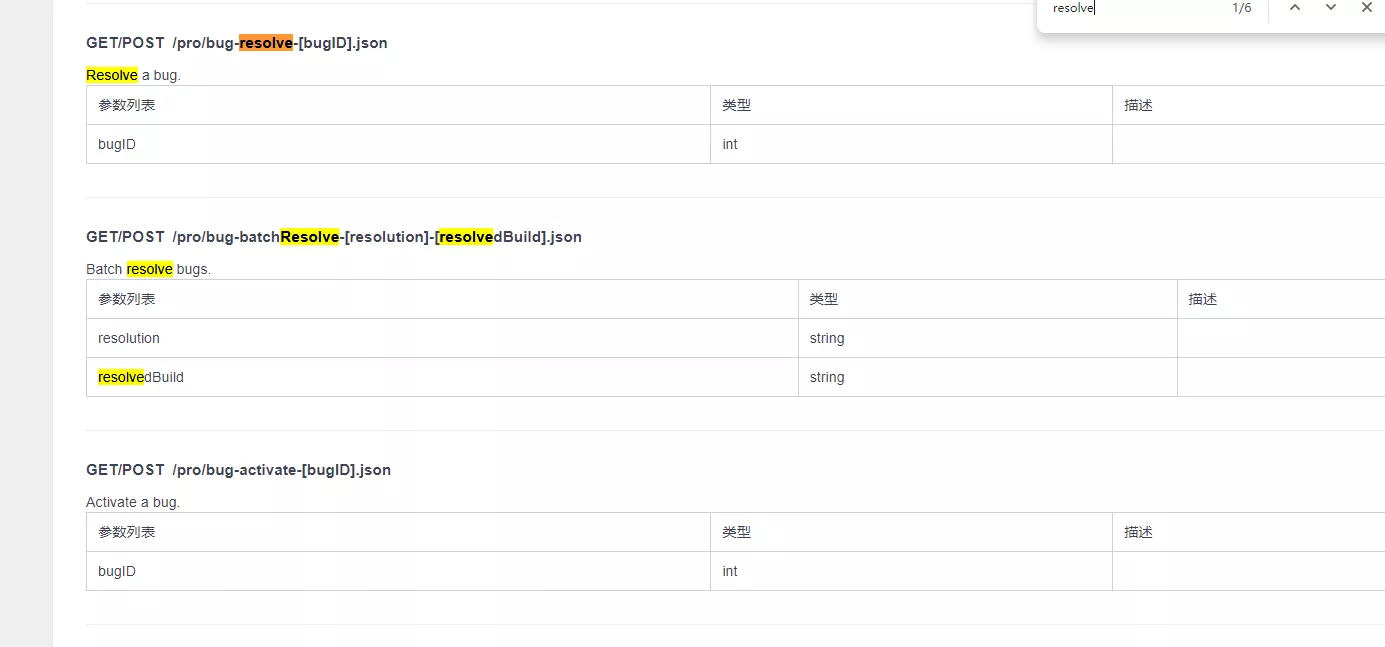Click heading '/pro/bug-activate-[bugID].json'
Viewport: 1385px width, 647px height.
[281, 470]
